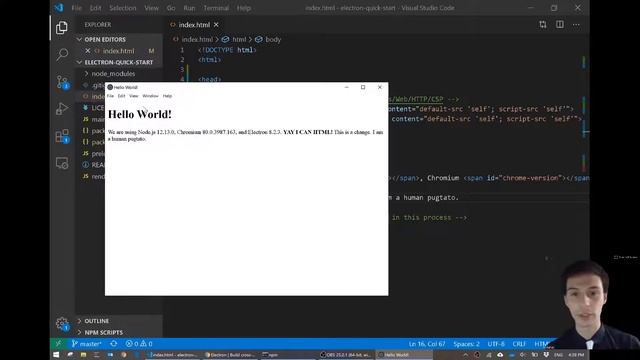The width and height of the screenshot is (640, 360).
Task: Open the editor More Actions menu
Action: click(x=576, y=24)
